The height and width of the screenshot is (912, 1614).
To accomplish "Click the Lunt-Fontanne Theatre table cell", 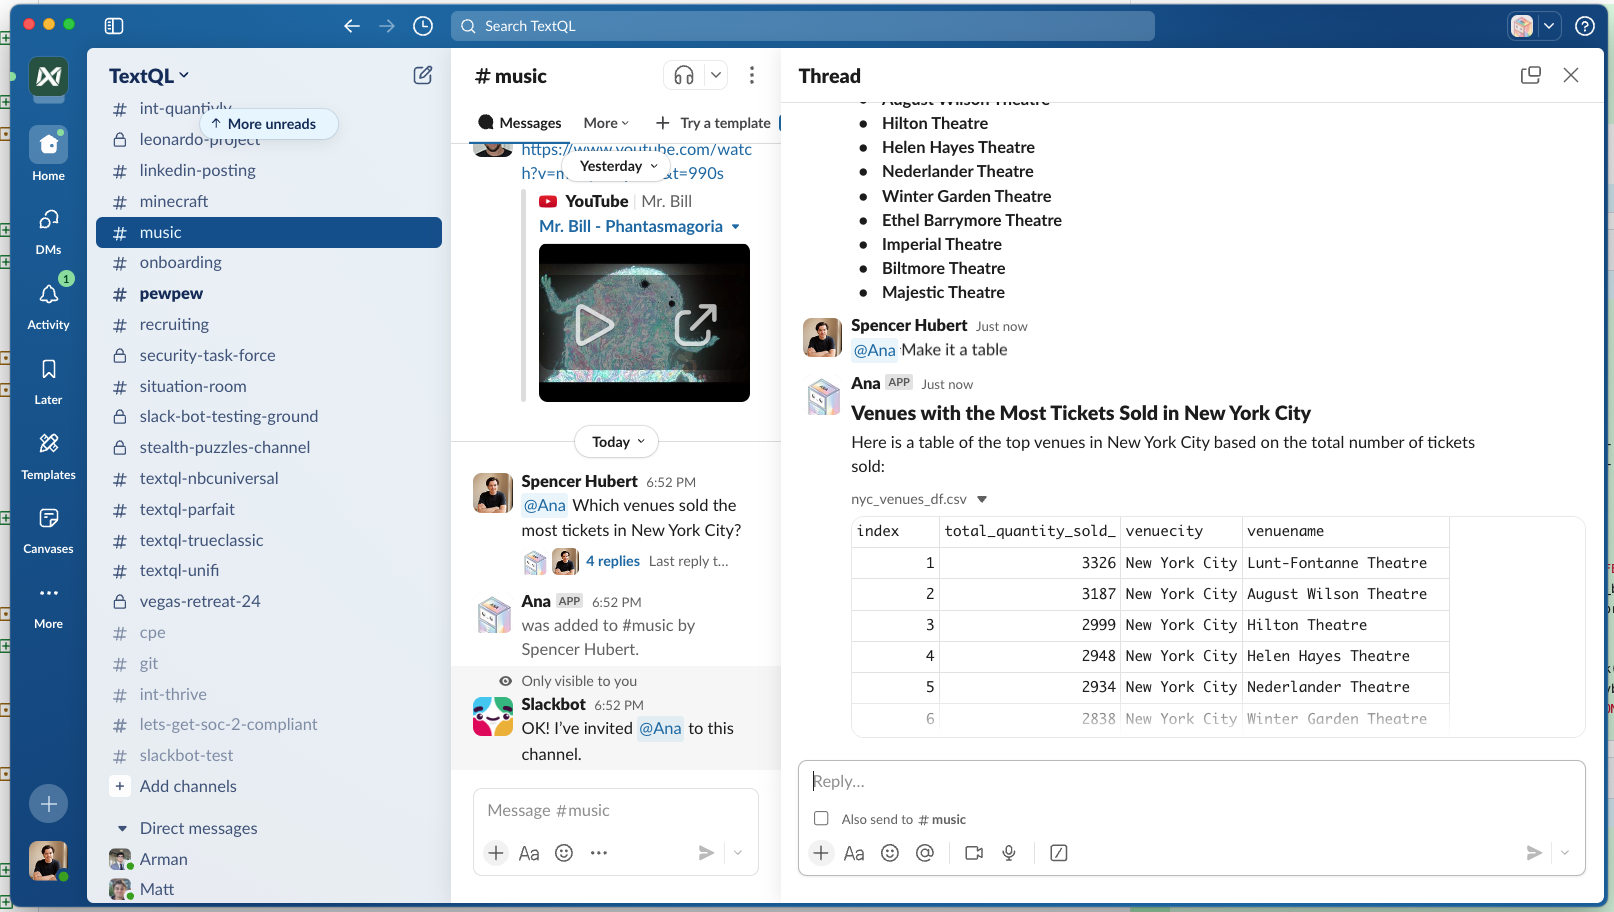I will point(1344,563).
